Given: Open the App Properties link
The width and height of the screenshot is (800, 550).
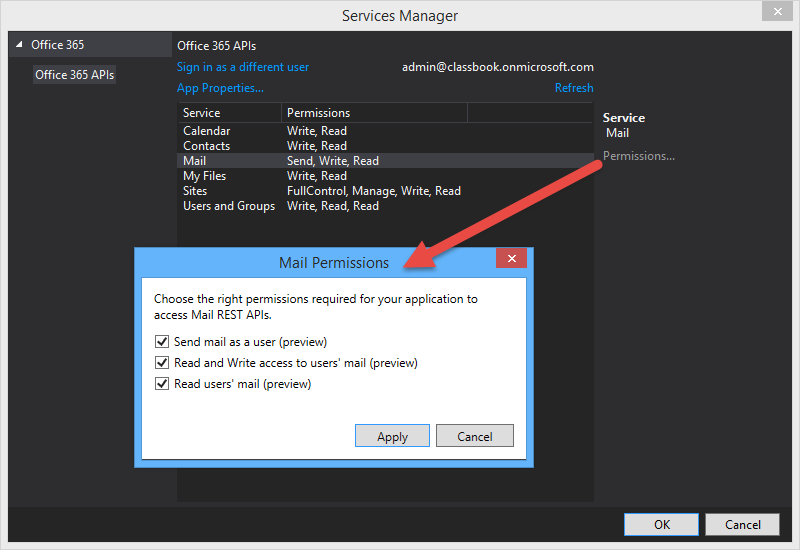Looking at the screenshot, I should click(220, 88).
